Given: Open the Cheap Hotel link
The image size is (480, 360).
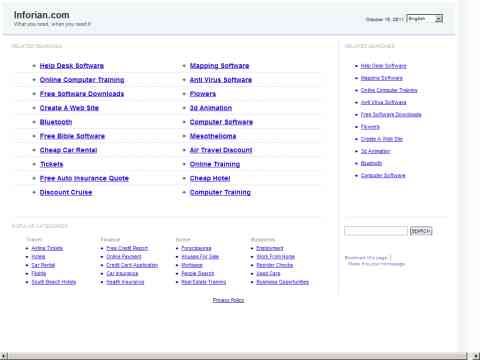Looking at the screenshot, I should coord(210,178).
